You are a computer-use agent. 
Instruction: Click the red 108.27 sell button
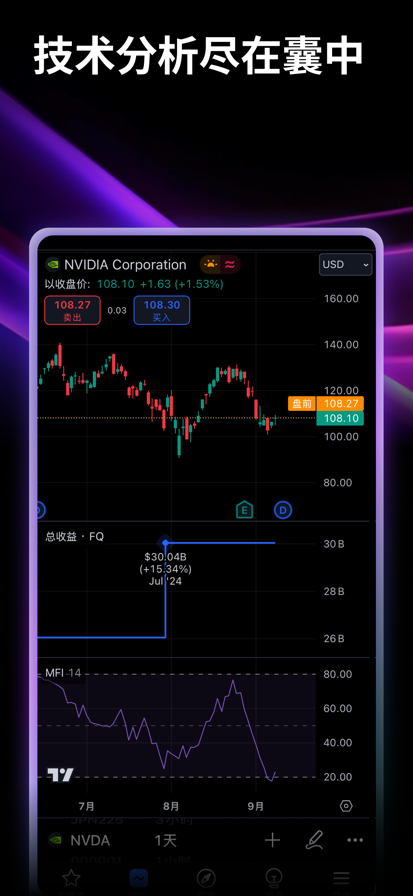click(73, 310)
